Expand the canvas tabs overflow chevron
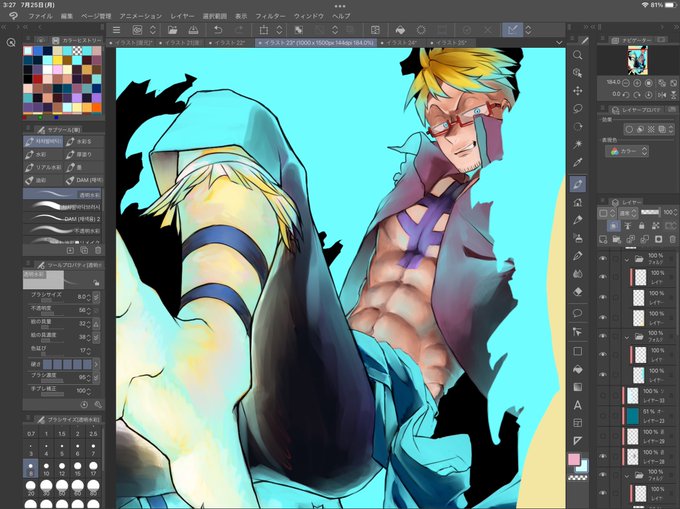Viewport: 680px width, 509px height. pyautogui.click(x=559, y=42)
